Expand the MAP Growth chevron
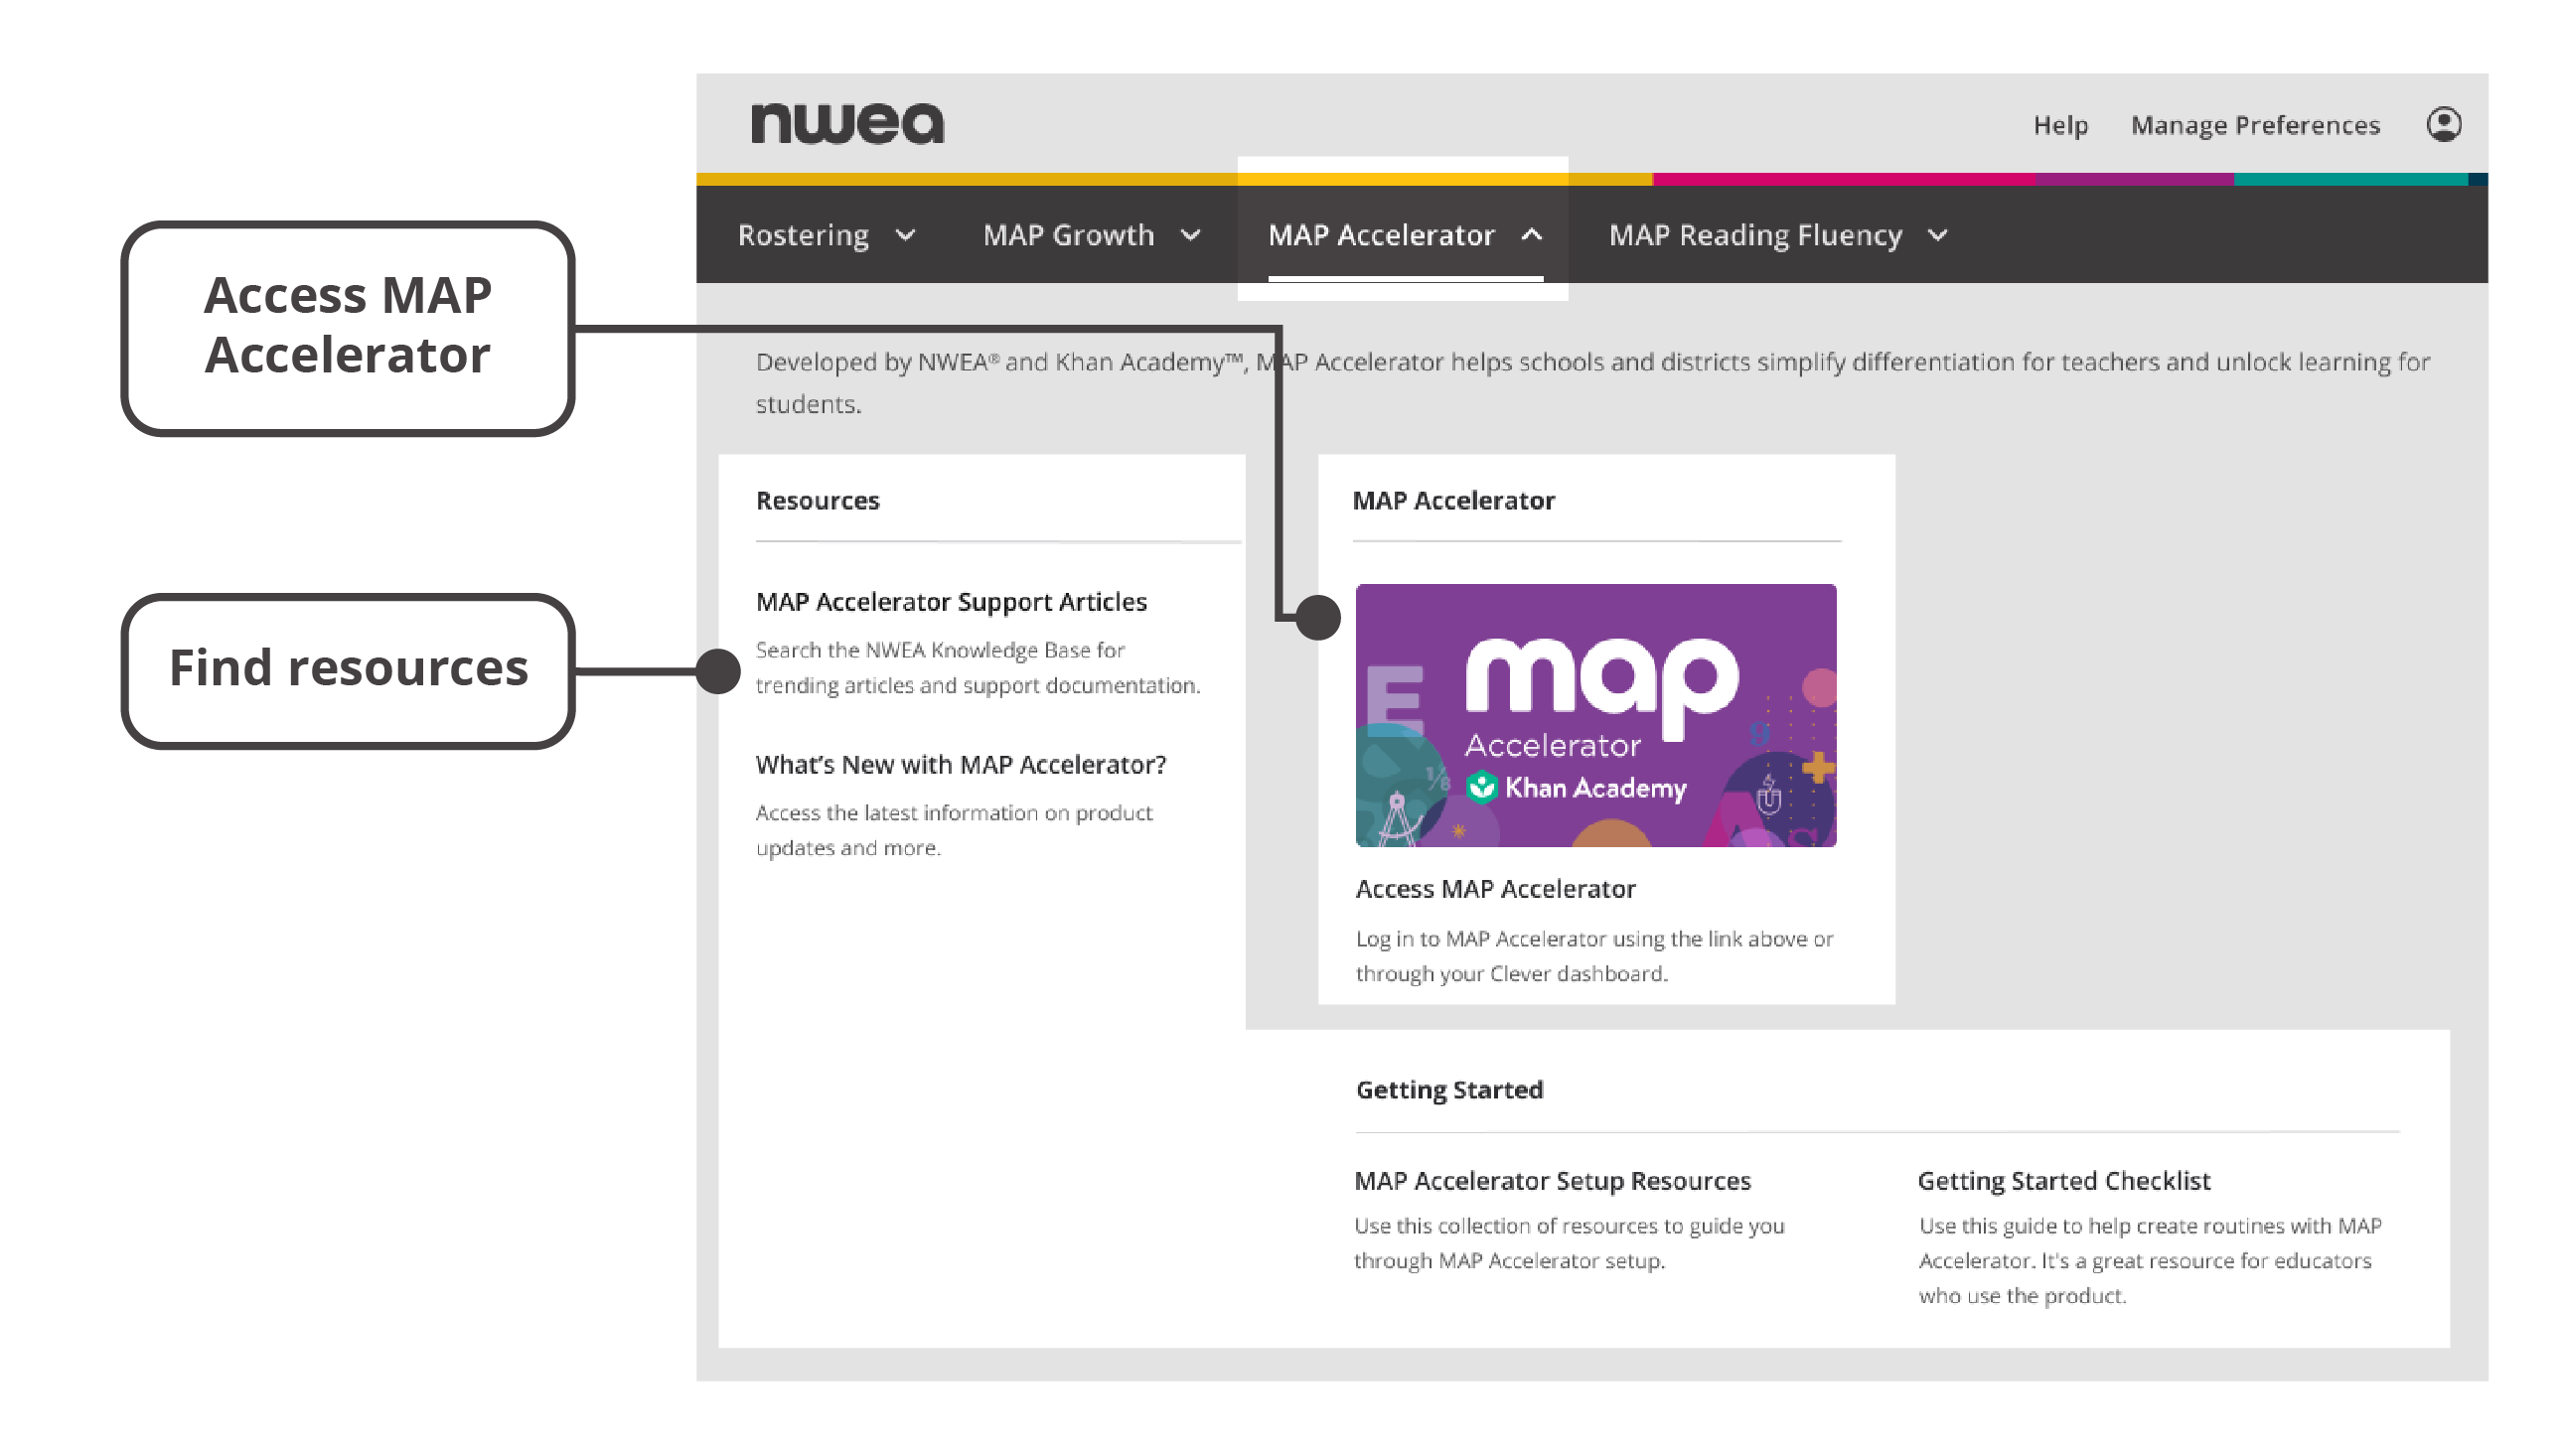Screen dimensions: 2563x1456 [x=1190, y=235]
